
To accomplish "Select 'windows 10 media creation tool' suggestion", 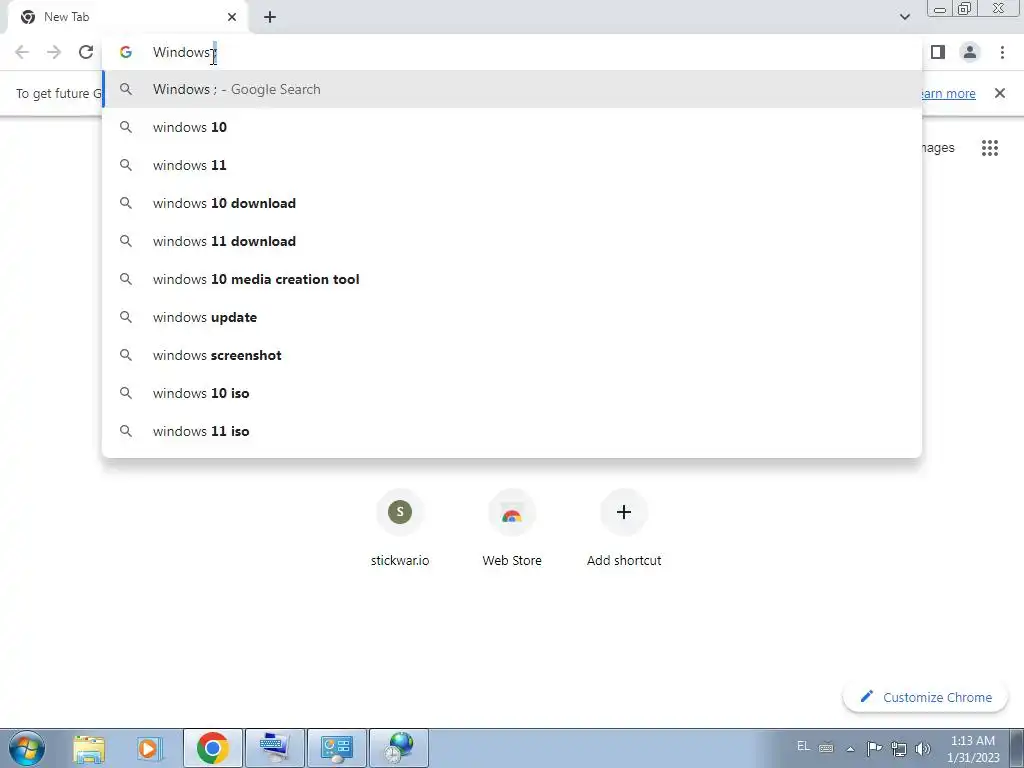I will [x=512, y=280].
